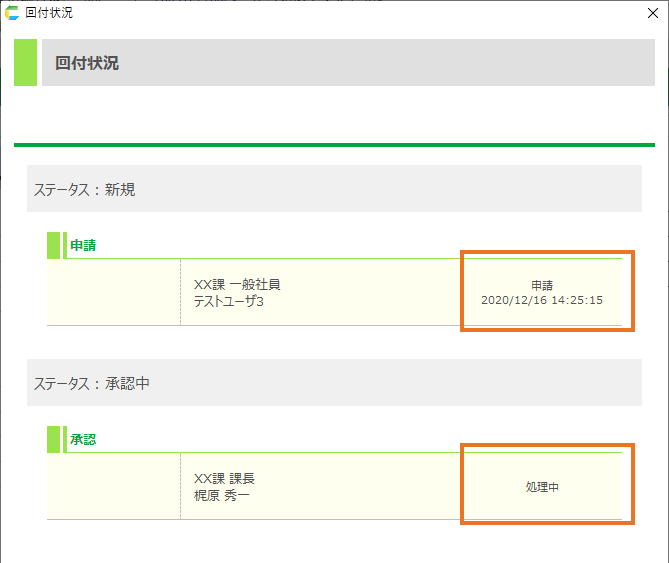This screenshot has height=563, width=669.
Task: Select the ステータス：承認中 status bar
Action: coord(334,383)
